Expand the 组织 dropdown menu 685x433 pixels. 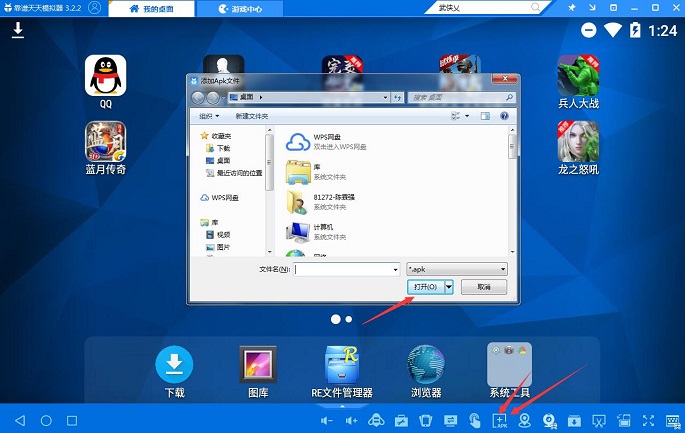[209, 116]
